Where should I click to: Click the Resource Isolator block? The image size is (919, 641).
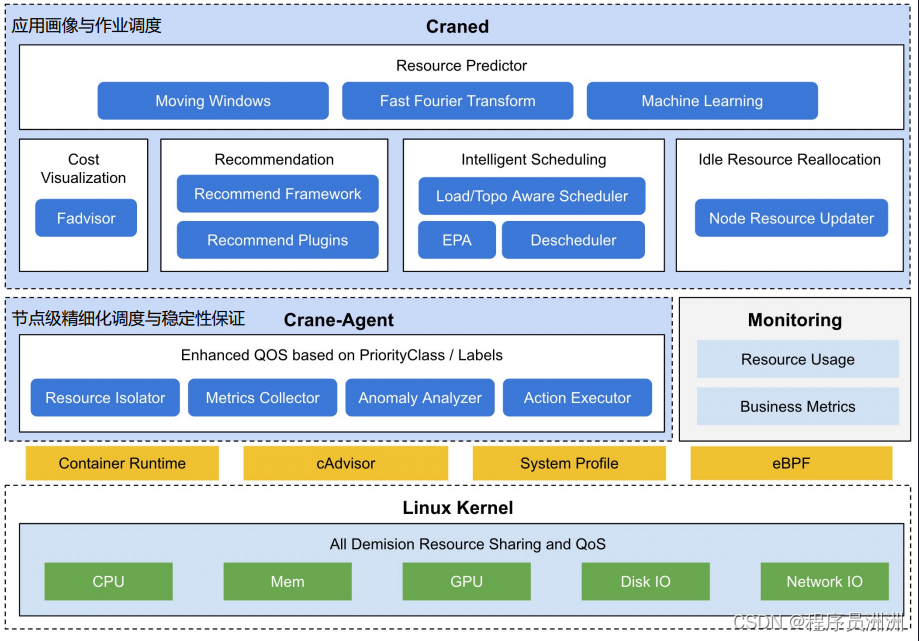tap(105, 397)
